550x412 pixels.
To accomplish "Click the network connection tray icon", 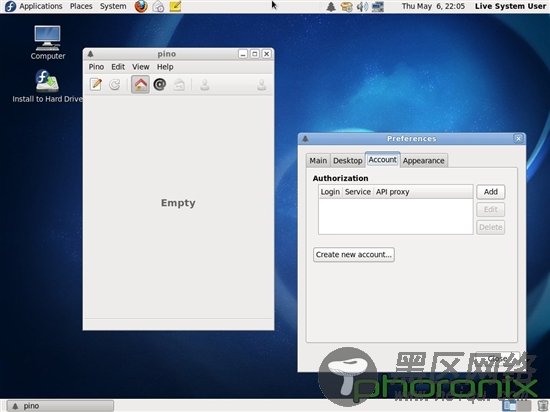I will [377, 6].
